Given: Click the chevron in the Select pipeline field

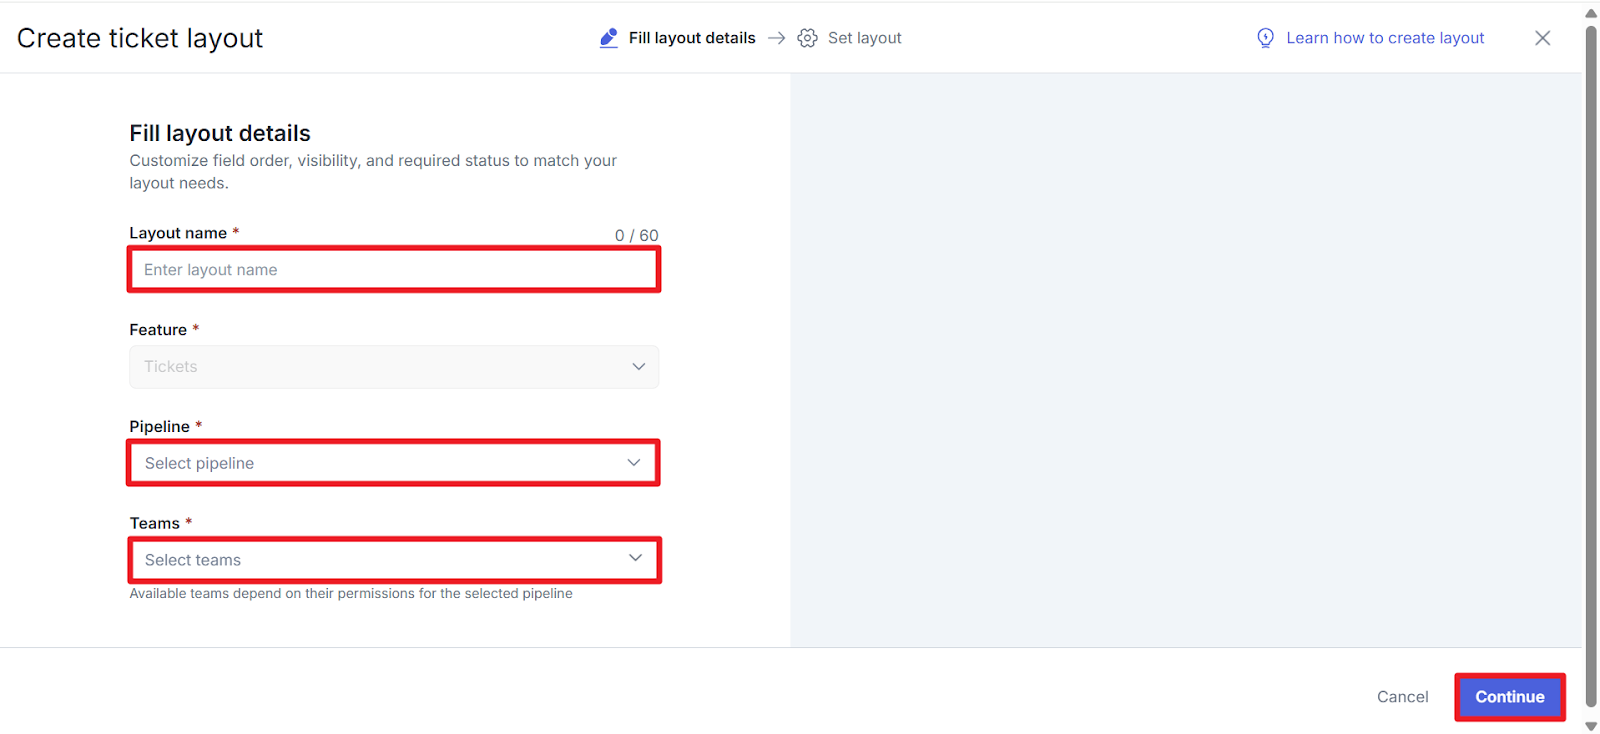Looking at the screenshot, I should pos(634,463).
